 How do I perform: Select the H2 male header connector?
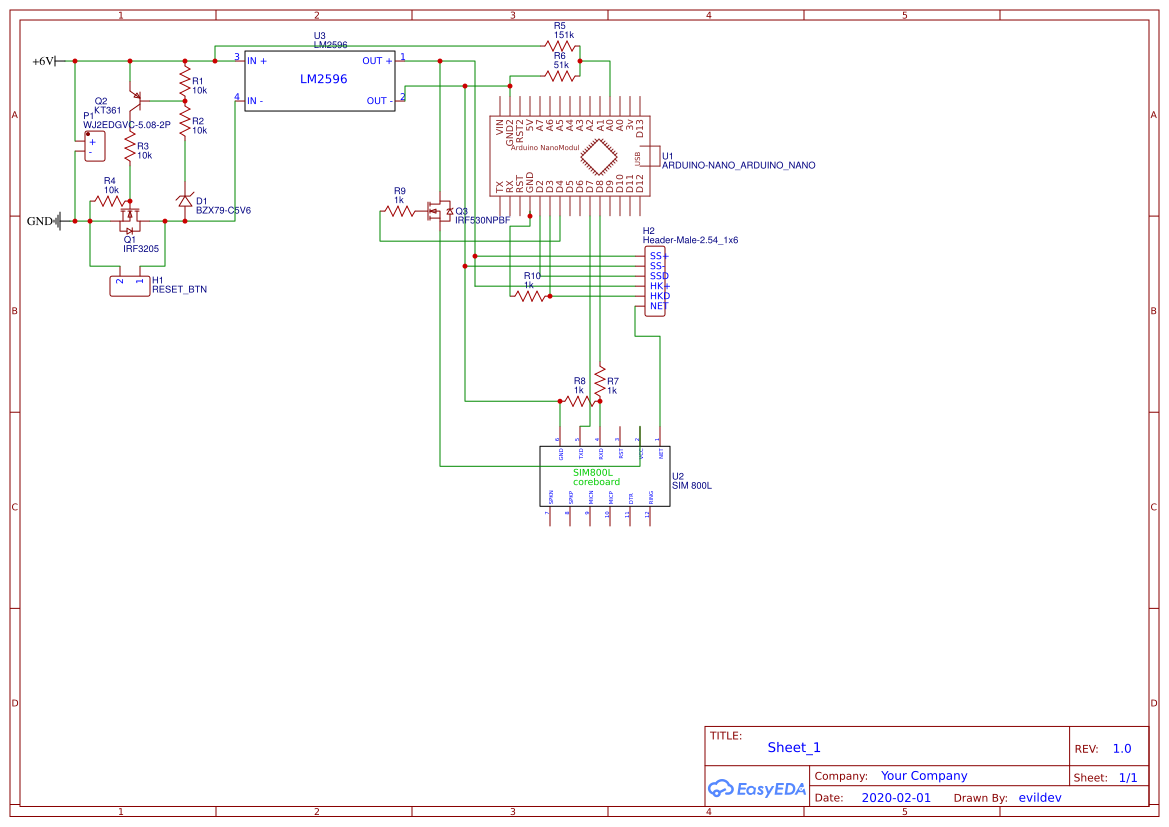[x=655, y=281]
